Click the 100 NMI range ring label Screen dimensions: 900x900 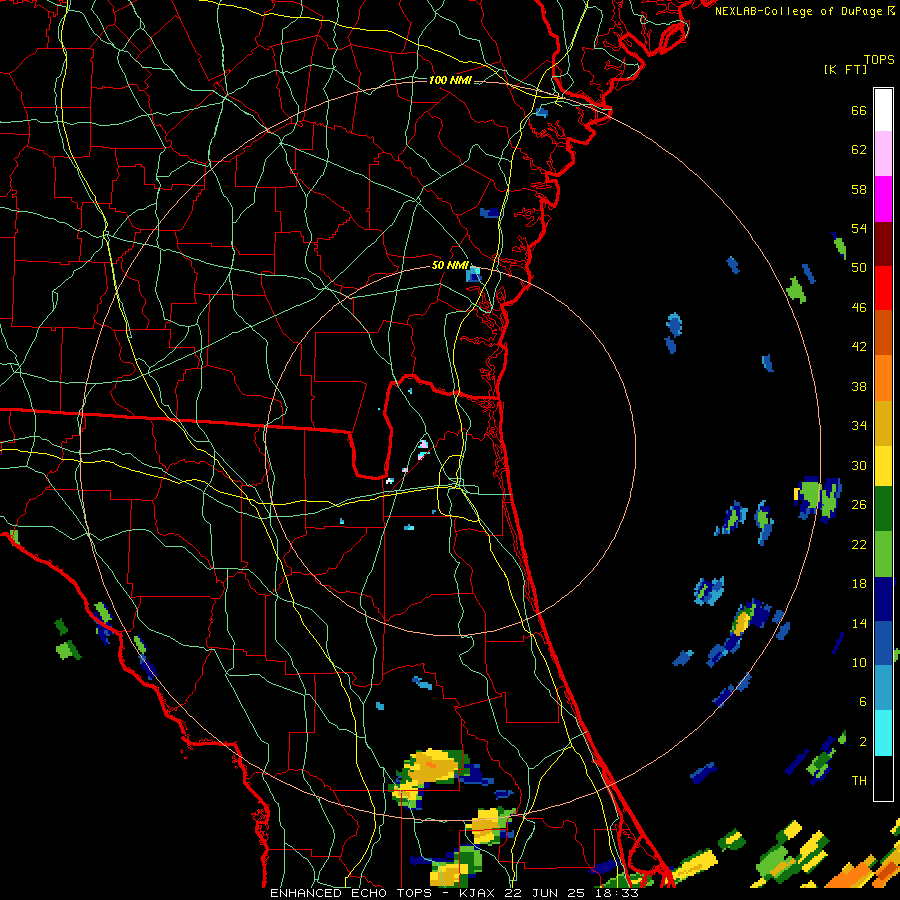click(x=450, y=80)
